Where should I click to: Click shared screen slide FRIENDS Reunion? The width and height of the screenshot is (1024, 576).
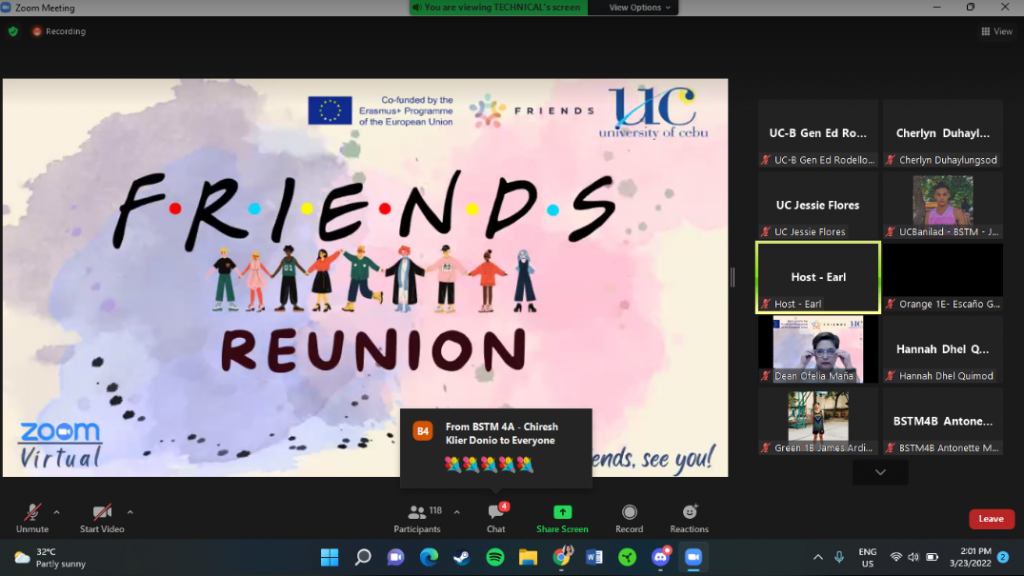[x=365, y=278]
